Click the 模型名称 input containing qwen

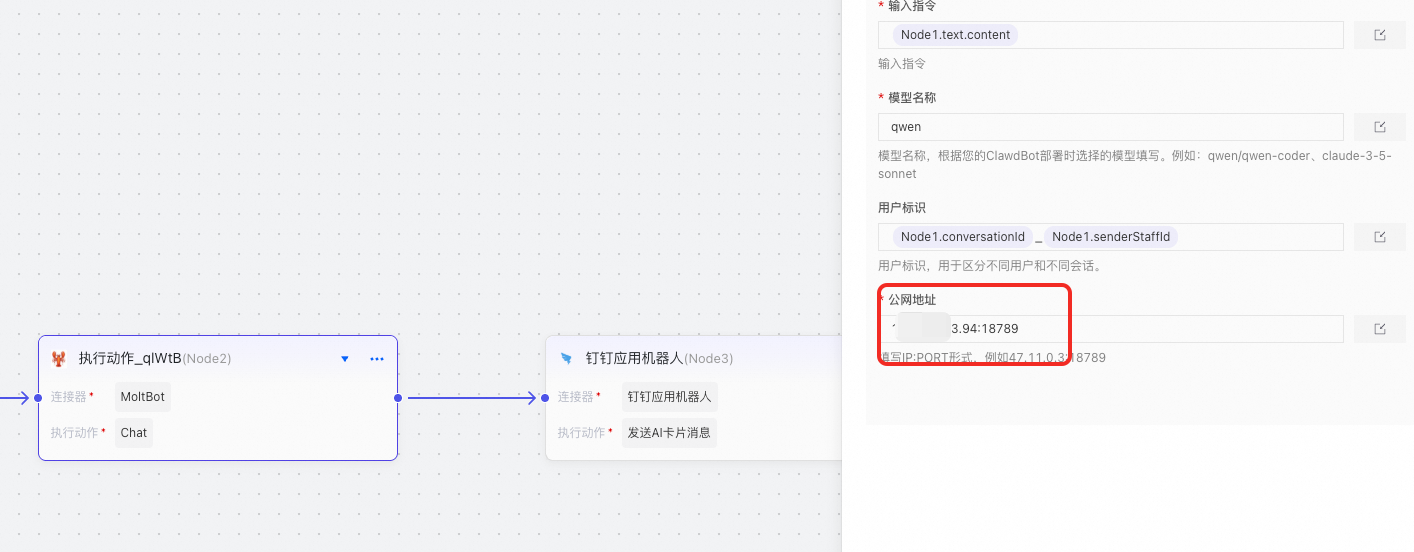point(1111,127)
